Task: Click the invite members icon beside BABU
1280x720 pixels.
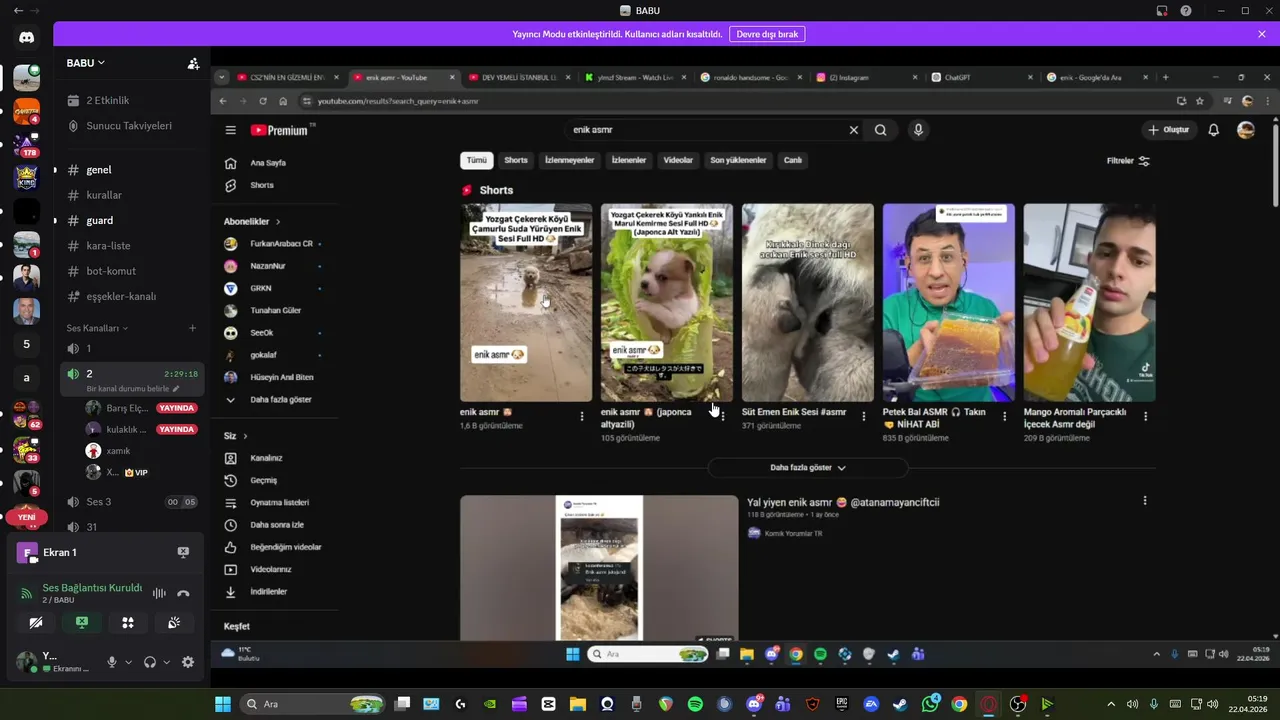Action: 193,63
